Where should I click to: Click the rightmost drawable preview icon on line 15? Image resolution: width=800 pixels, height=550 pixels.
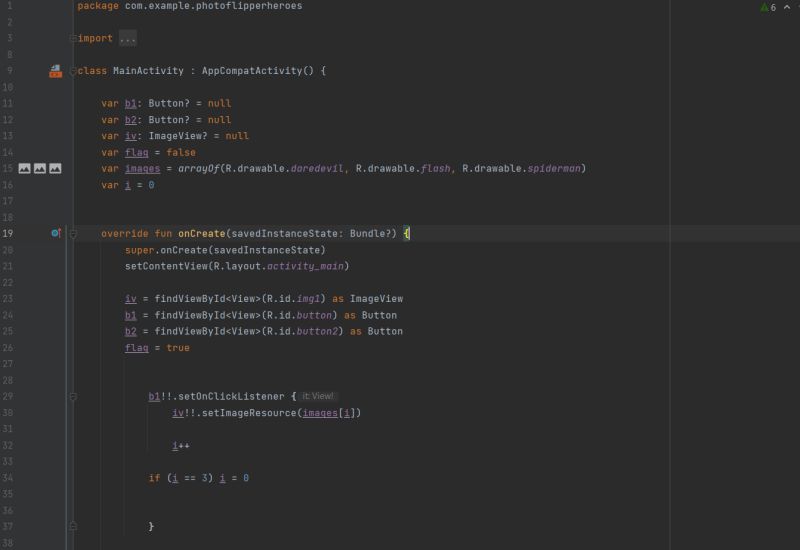coord(55,168)
